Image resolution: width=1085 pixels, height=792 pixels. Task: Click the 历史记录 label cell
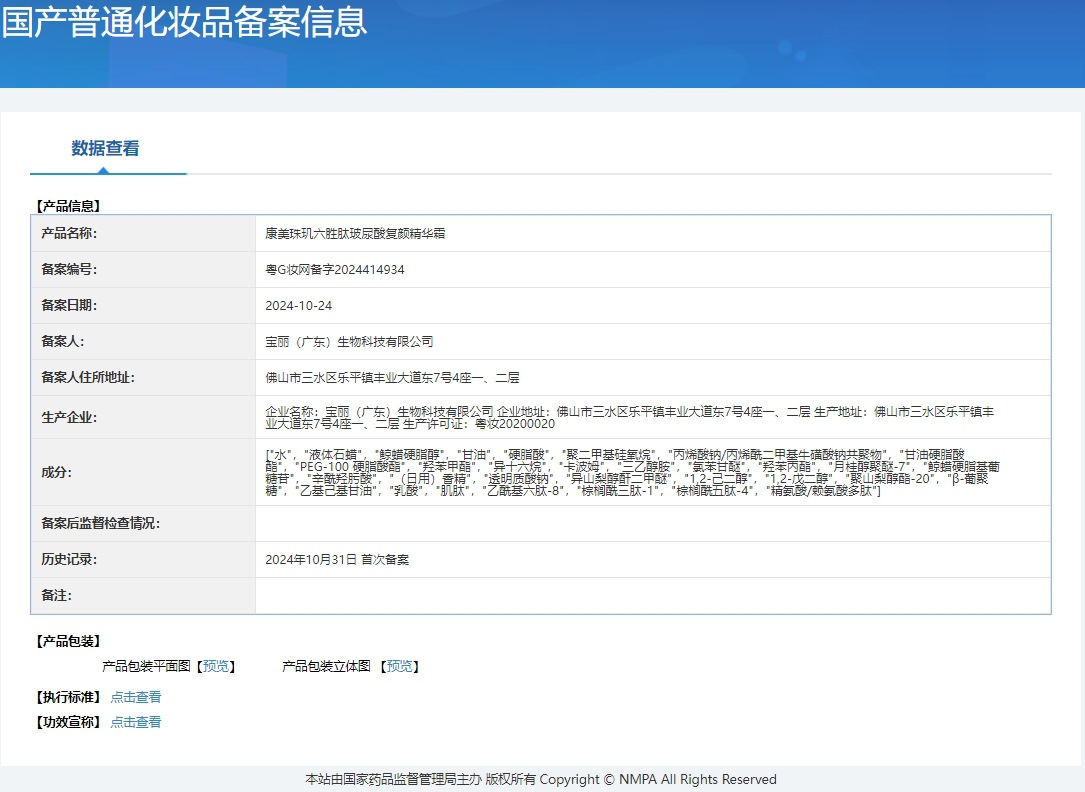143,560
